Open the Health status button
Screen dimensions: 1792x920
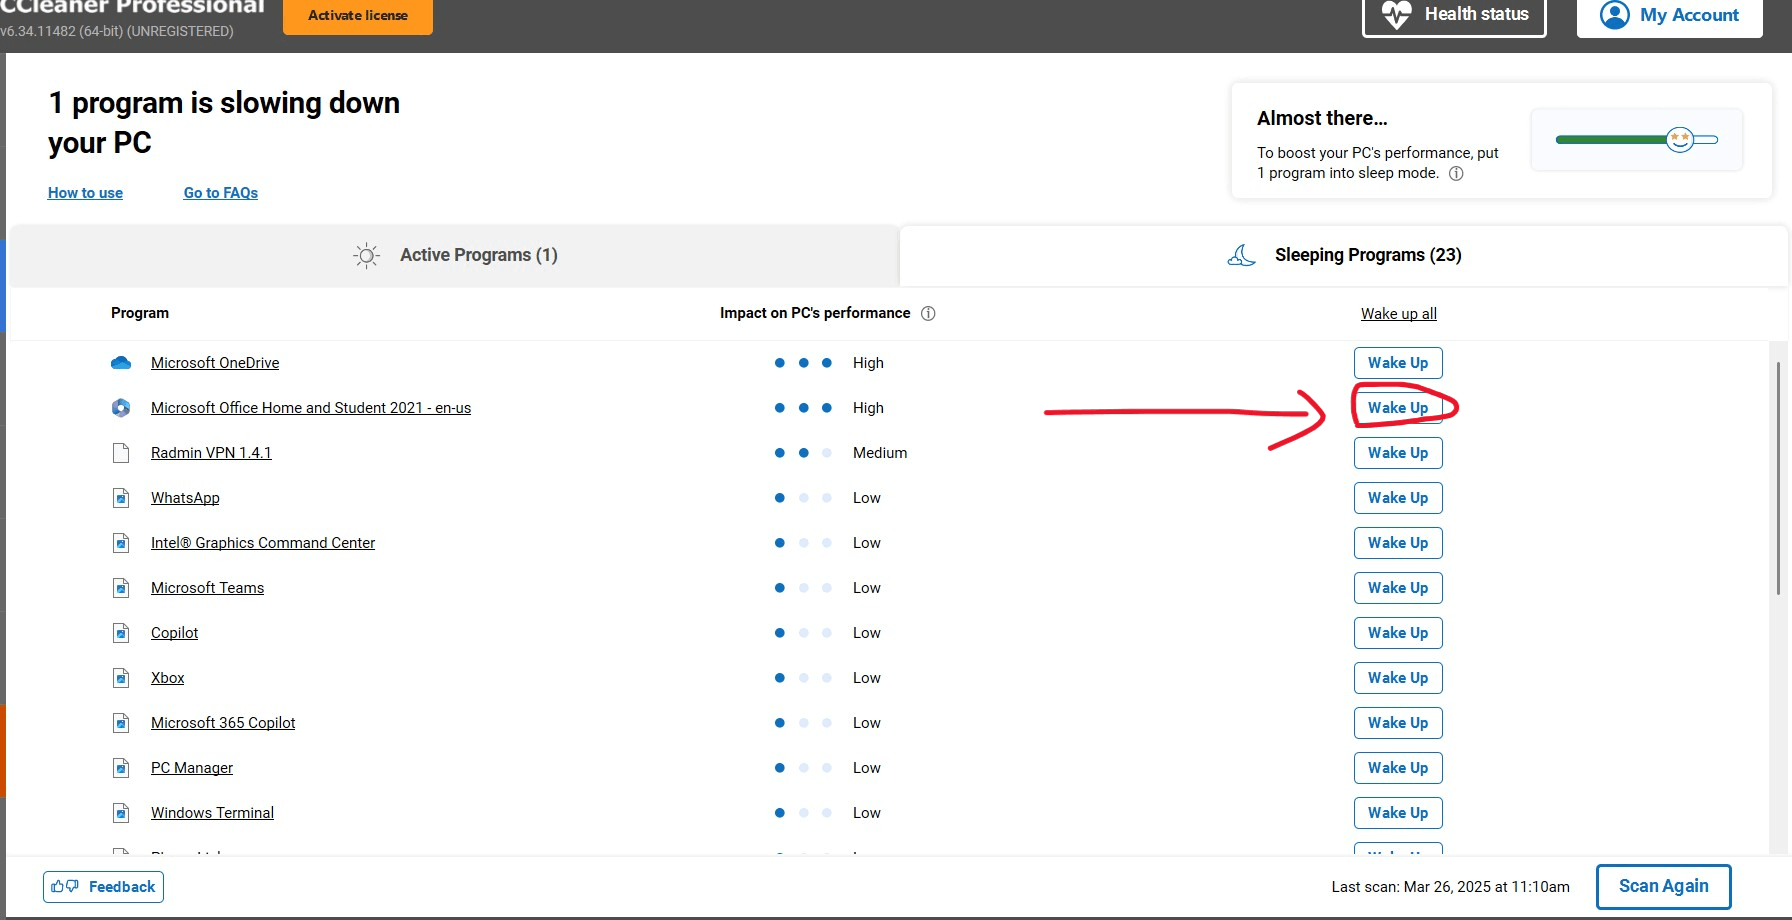point(1454,16)
